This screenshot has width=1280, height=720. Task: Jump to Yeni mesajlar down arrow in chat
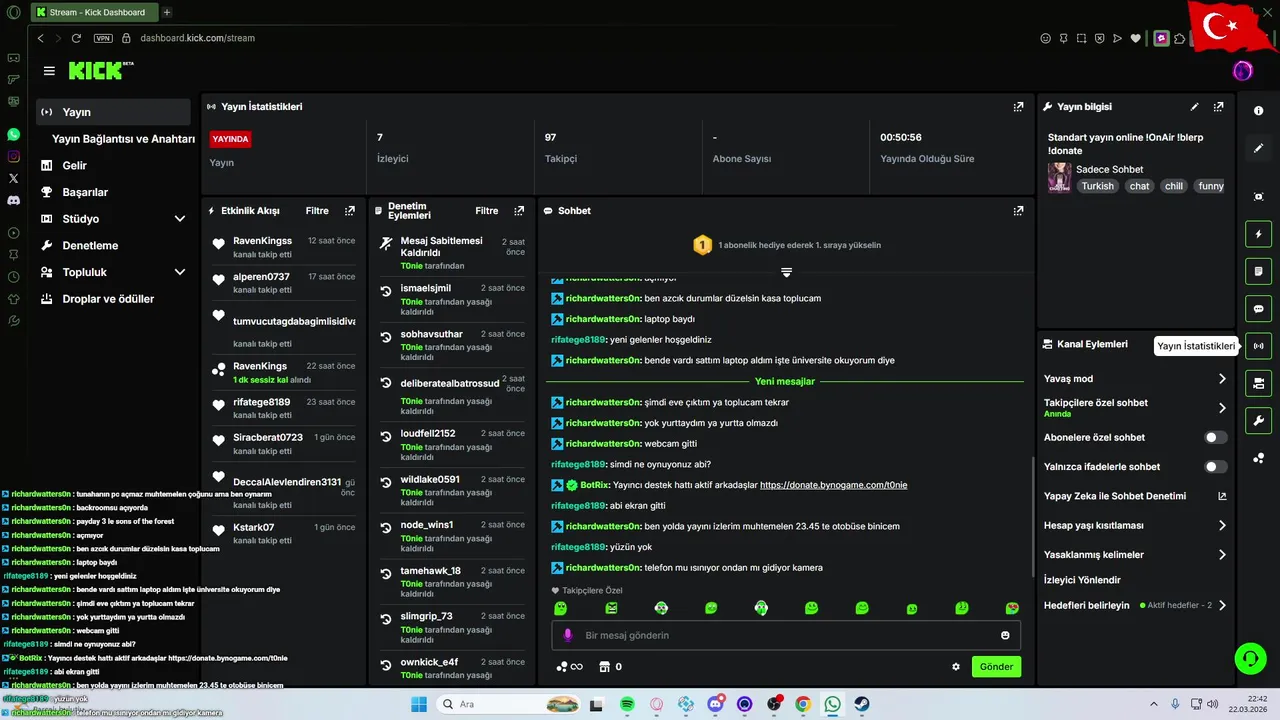(786, 272)
